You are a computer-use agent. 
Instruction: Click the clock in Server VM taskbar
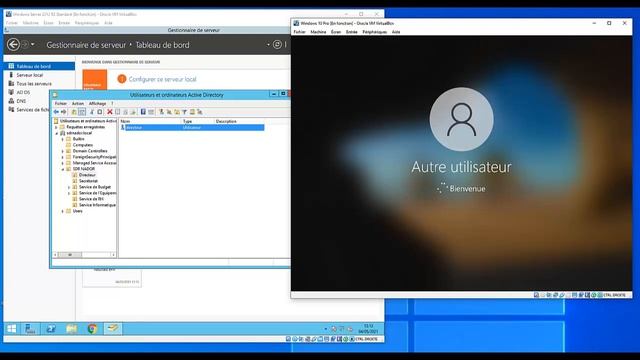click(x=369, y=329)
